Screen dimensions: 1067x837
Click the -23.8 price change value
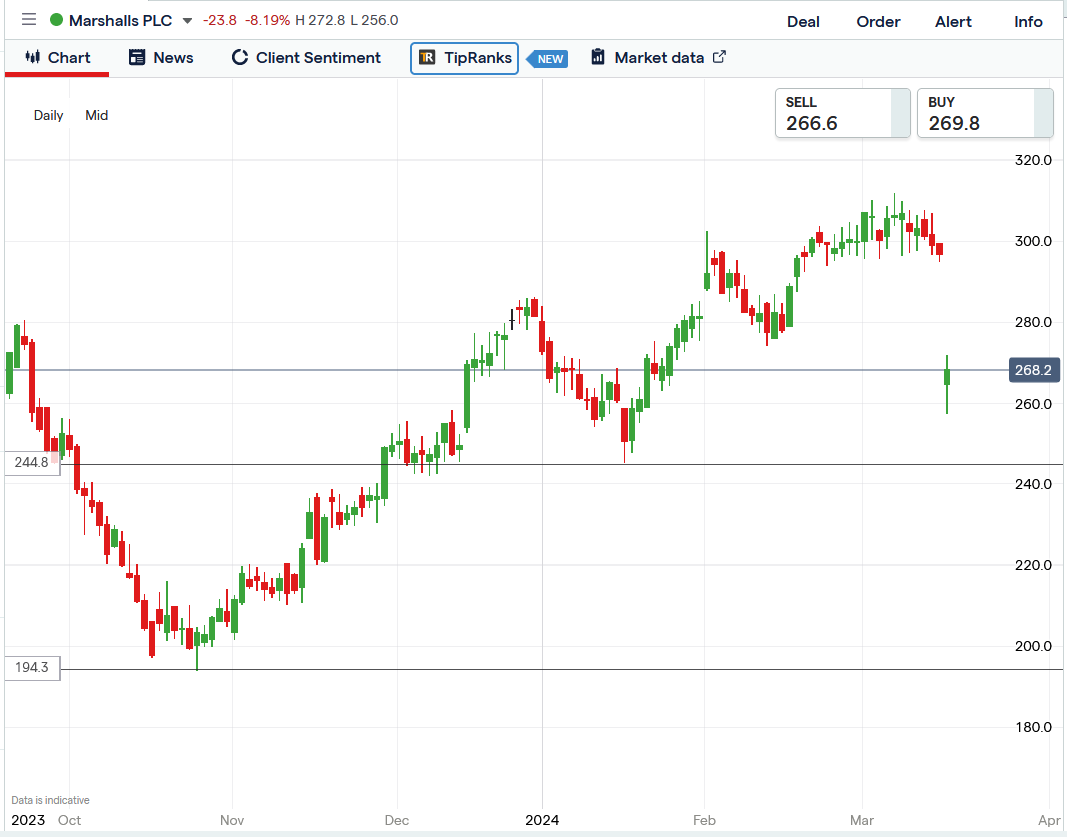(x=220, y=20)
